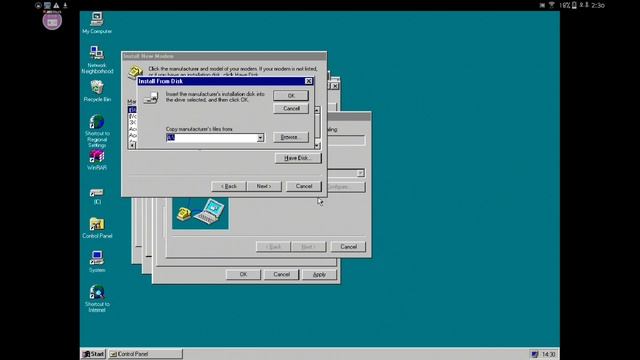
Task: Open the Copy manufacturer's files from dropdown
Action: coord(260,138)
